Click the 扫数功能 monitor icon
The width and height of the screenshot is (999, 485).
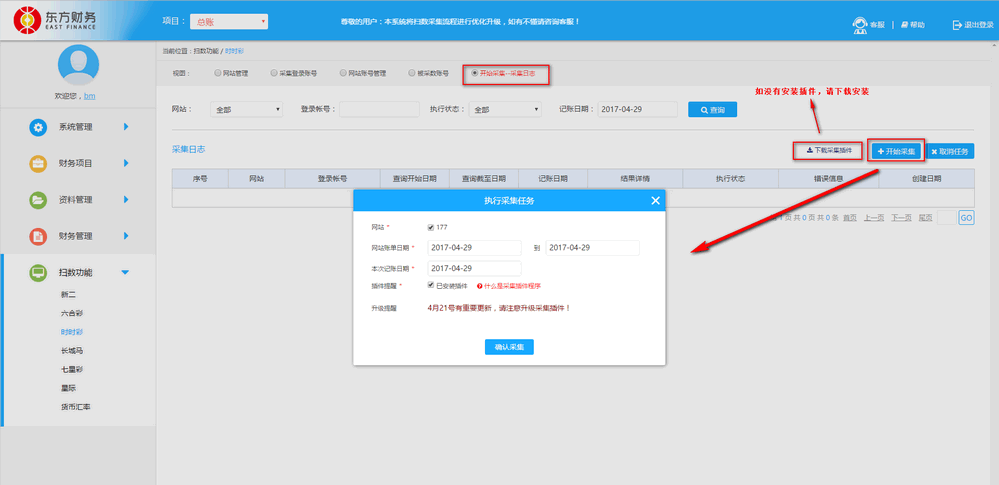click(38, 272)
